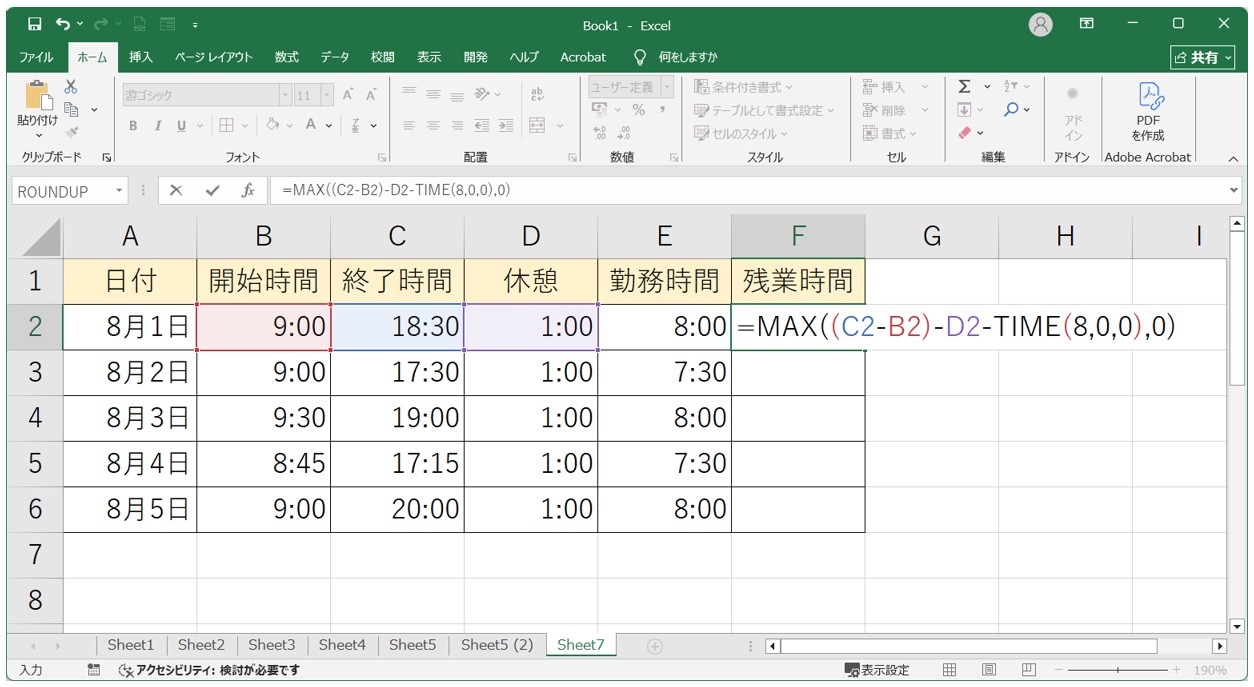The width and height of the screenshot is (1254, 687).
Task: Adjust the zoom slider in status bar
Action: coord(1118,670)
